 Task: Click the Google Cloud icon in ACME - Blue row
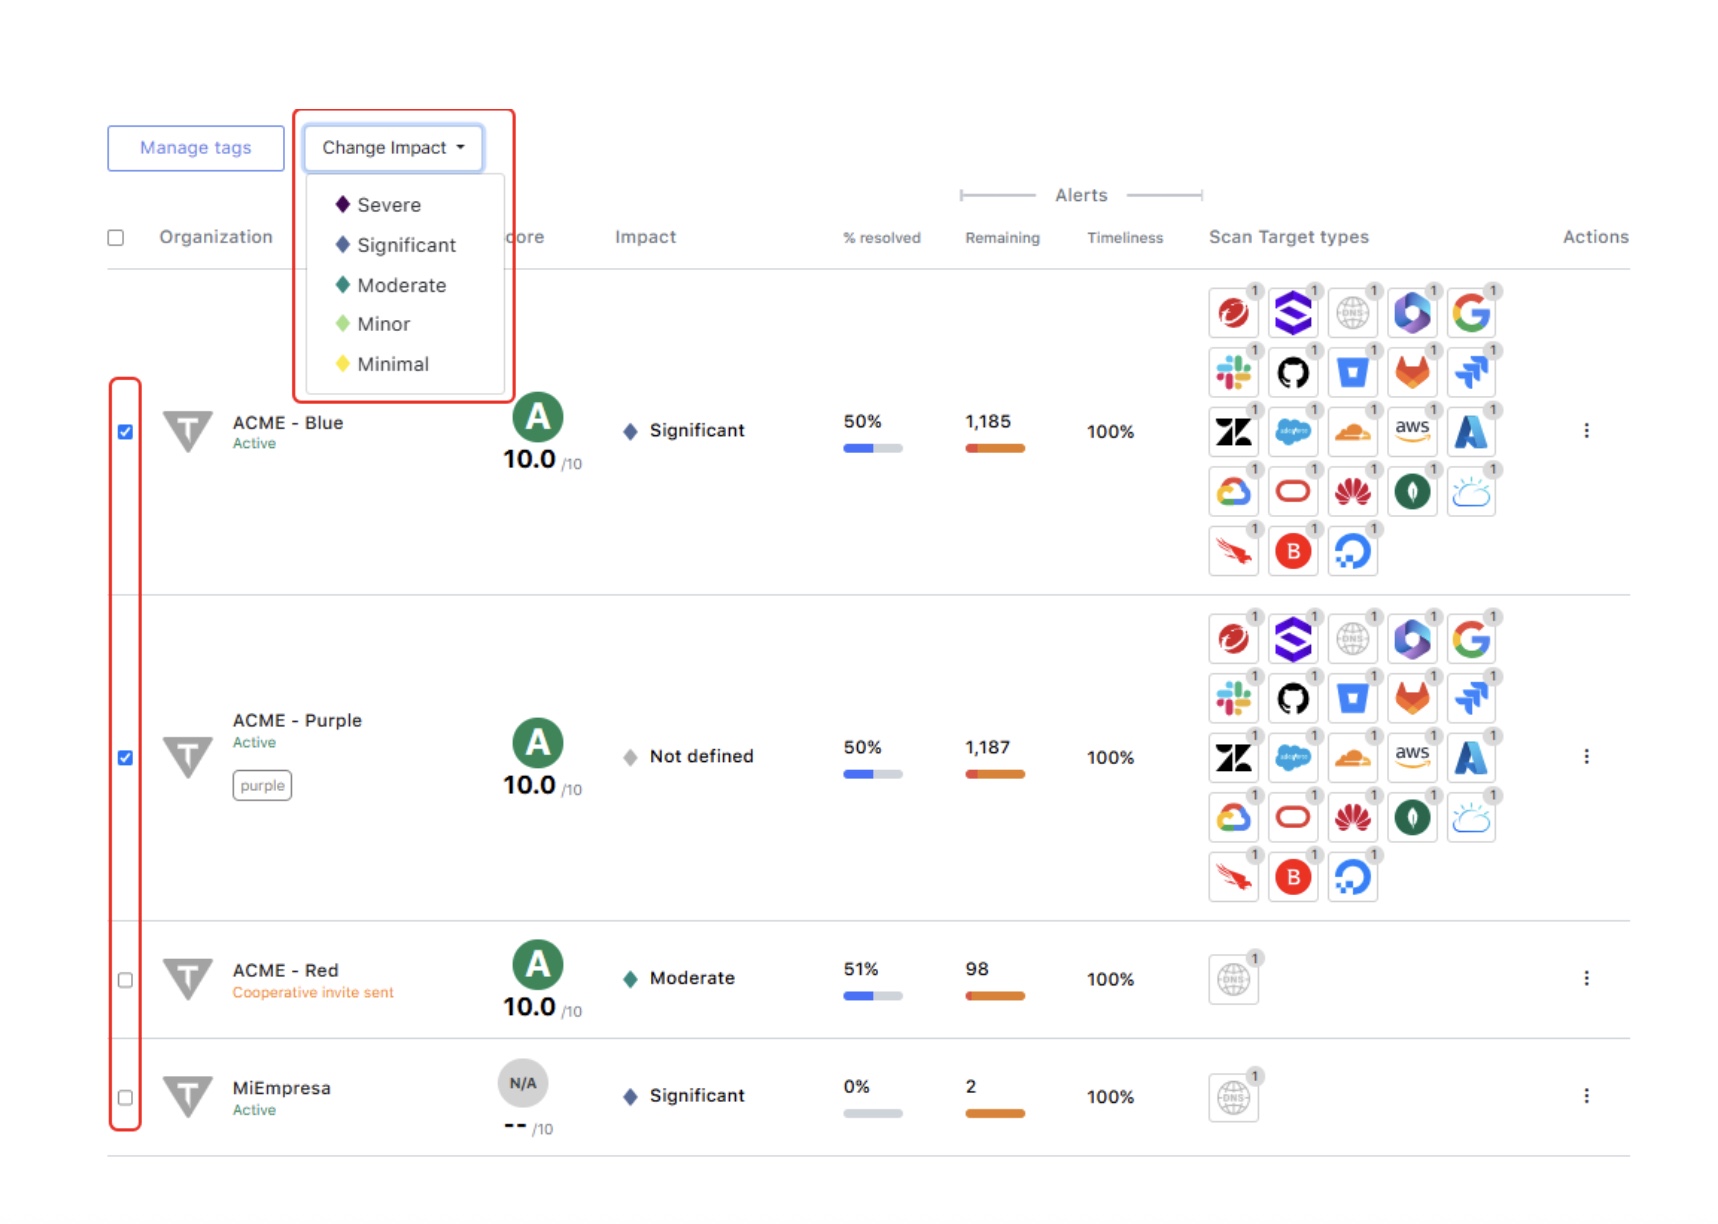(x=1233, y=492)
